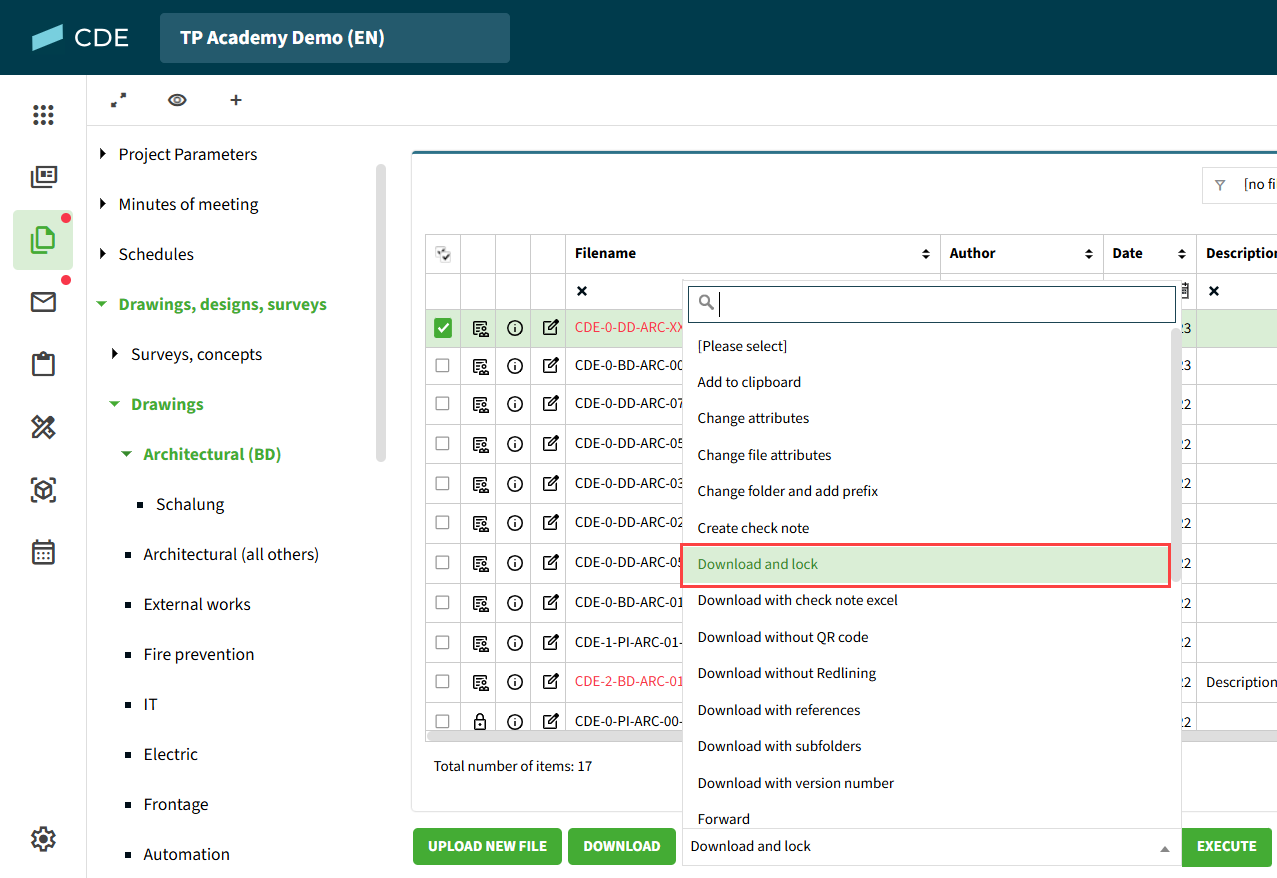Click the clipboard tasks icon in sidebar
This screenshot has width=1277, height=878.
pos(43,365)
